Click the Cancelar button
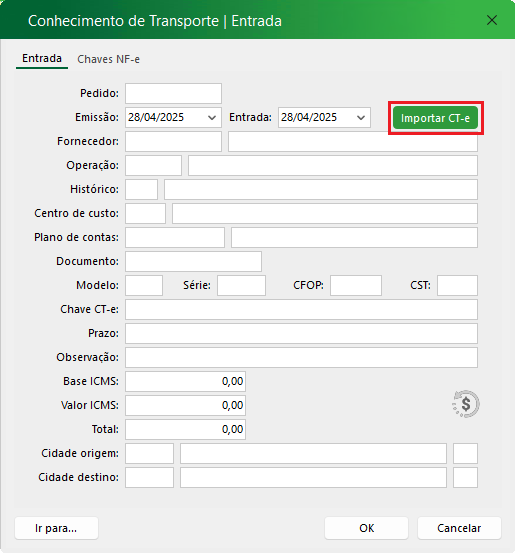Screen dimensions: 515x553 coord(459,528)
